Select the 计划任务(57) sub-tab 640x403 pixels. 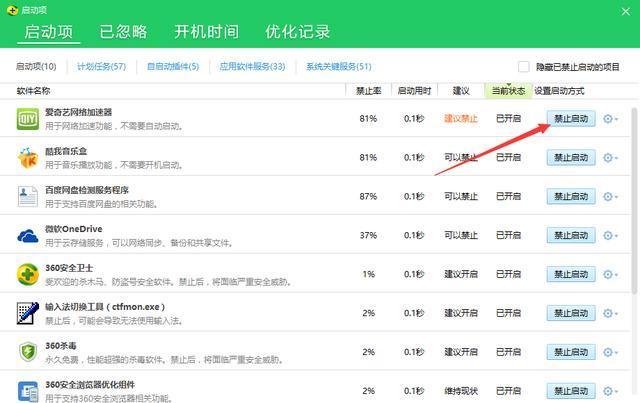pos(102,67)
